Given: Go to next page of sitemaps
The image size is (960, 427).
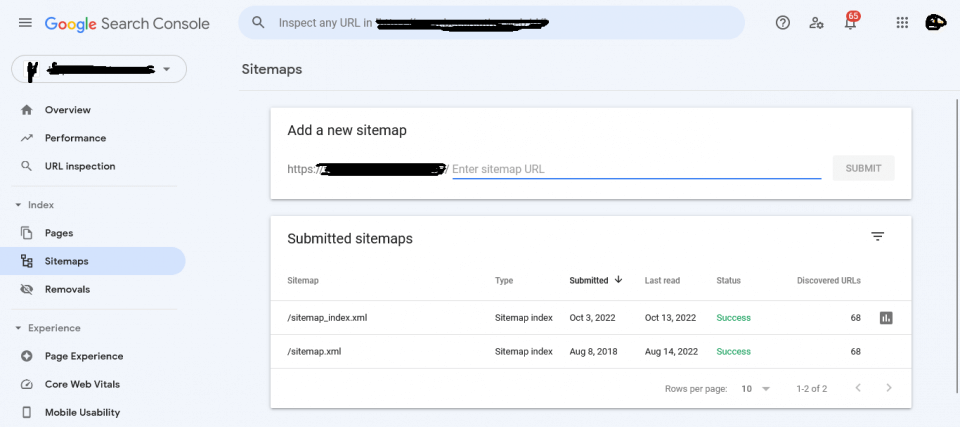Looking at the screenshot, I should coord(889,388).
